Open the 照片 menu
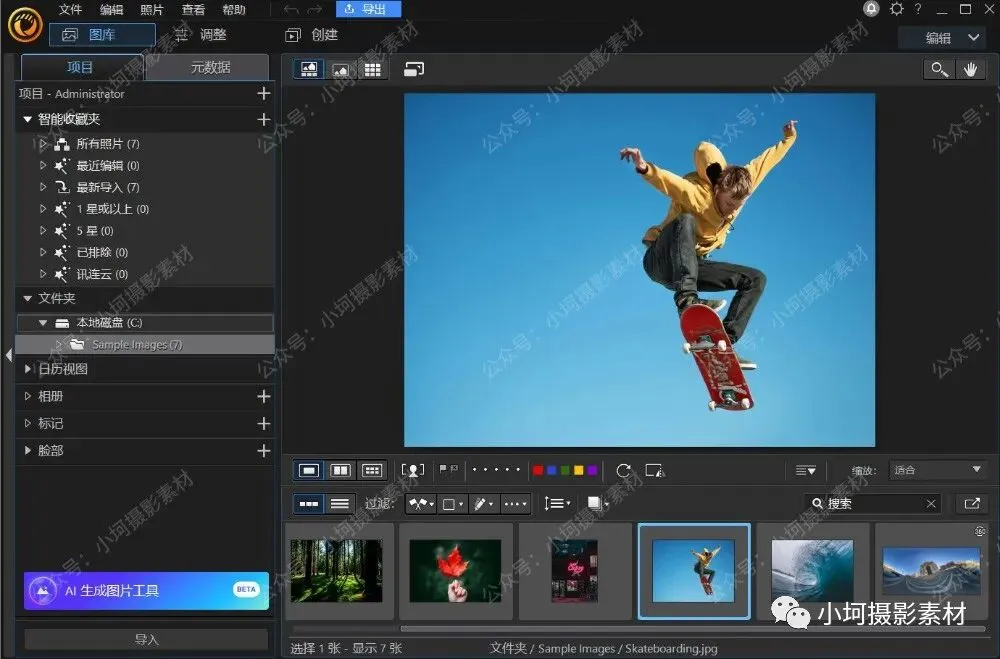This screenshot has height=659, width=1000. coord(152,10)
